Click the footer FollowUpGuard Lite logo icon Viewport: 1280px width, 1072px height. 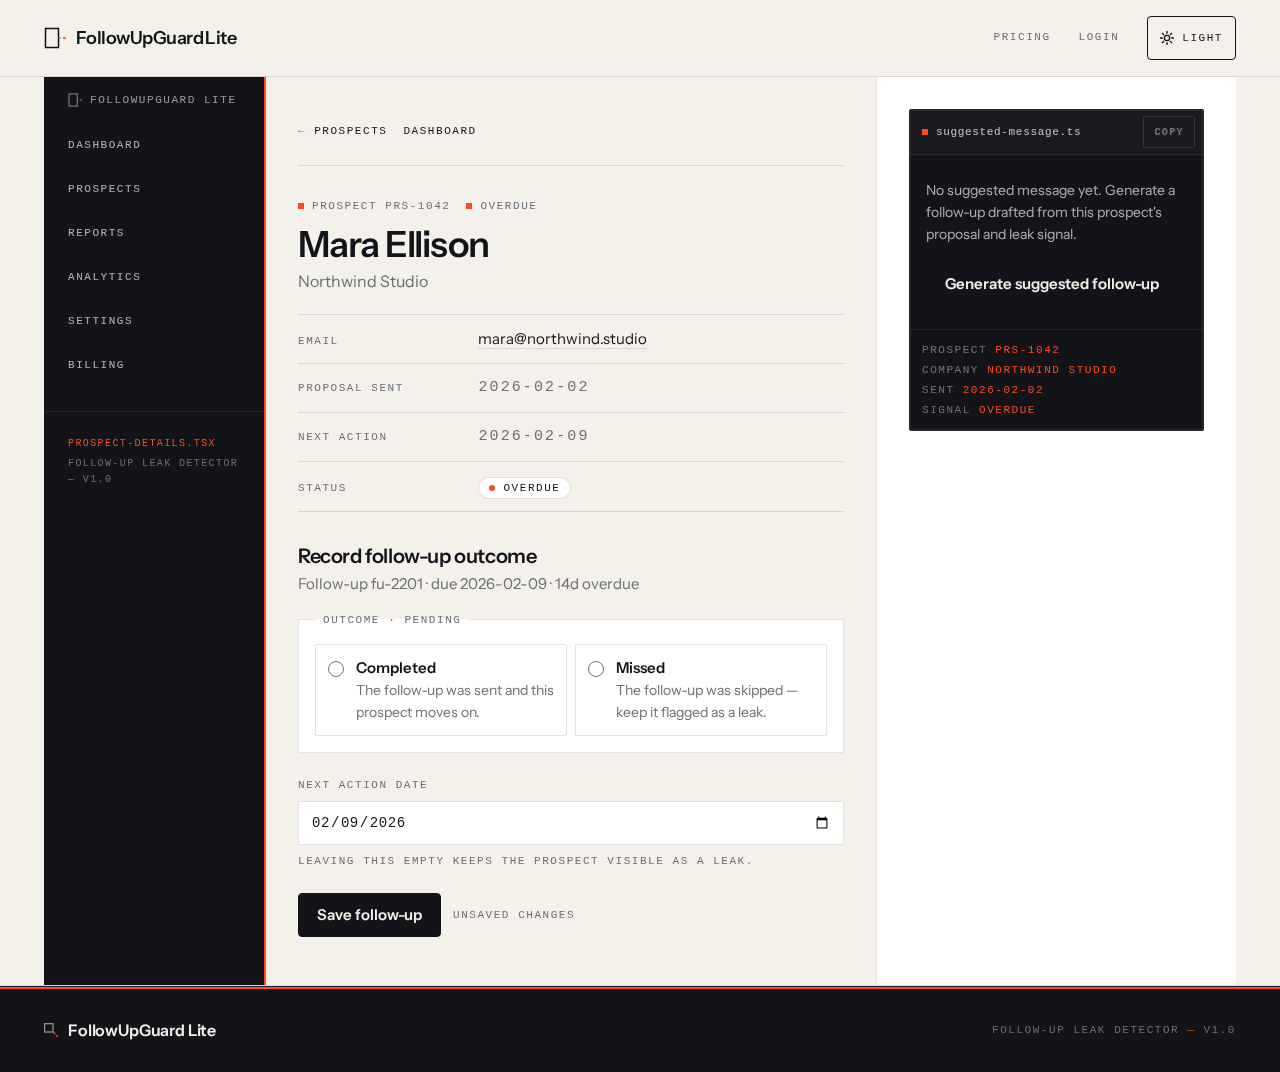[51, 1030]
